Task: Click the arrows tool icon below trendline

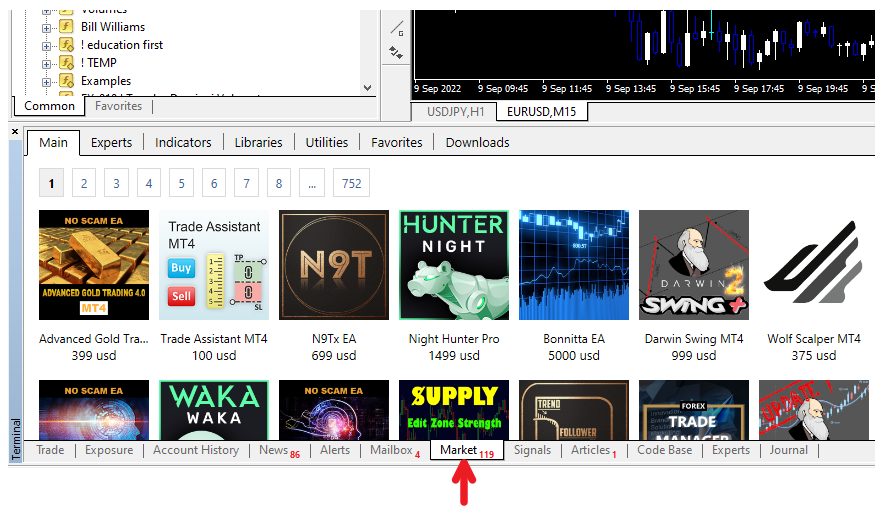Action: click(396, 53)
